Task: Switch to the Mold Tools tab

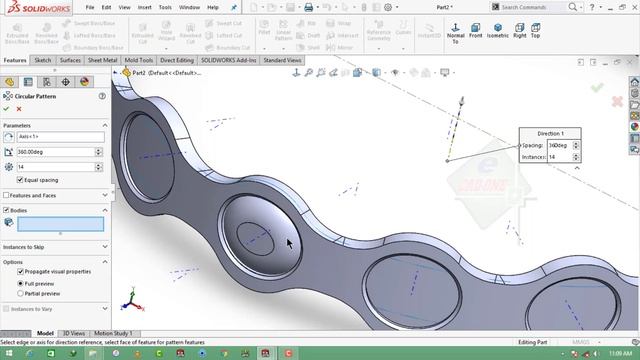Action: [139, 60]
